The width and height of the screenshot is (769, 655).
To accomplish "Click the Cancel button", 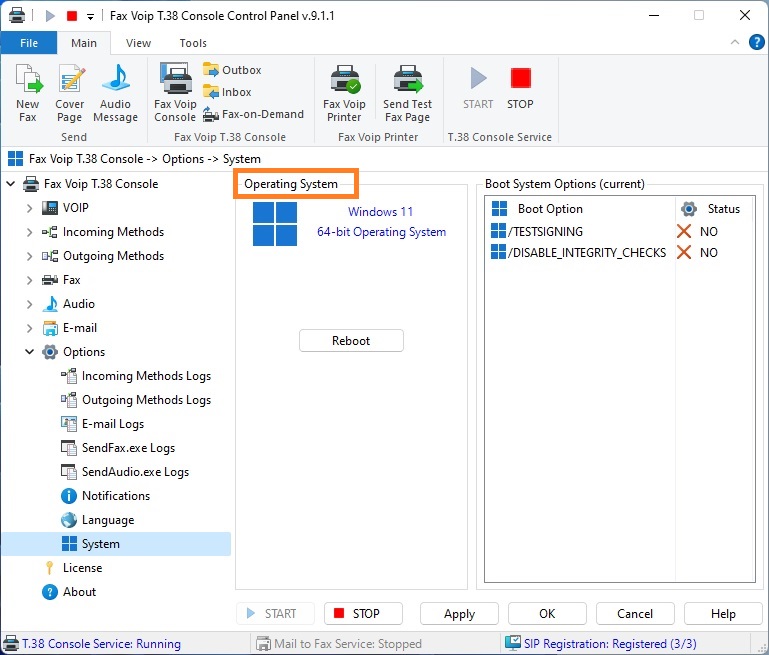I will click(x=635, y=614).
